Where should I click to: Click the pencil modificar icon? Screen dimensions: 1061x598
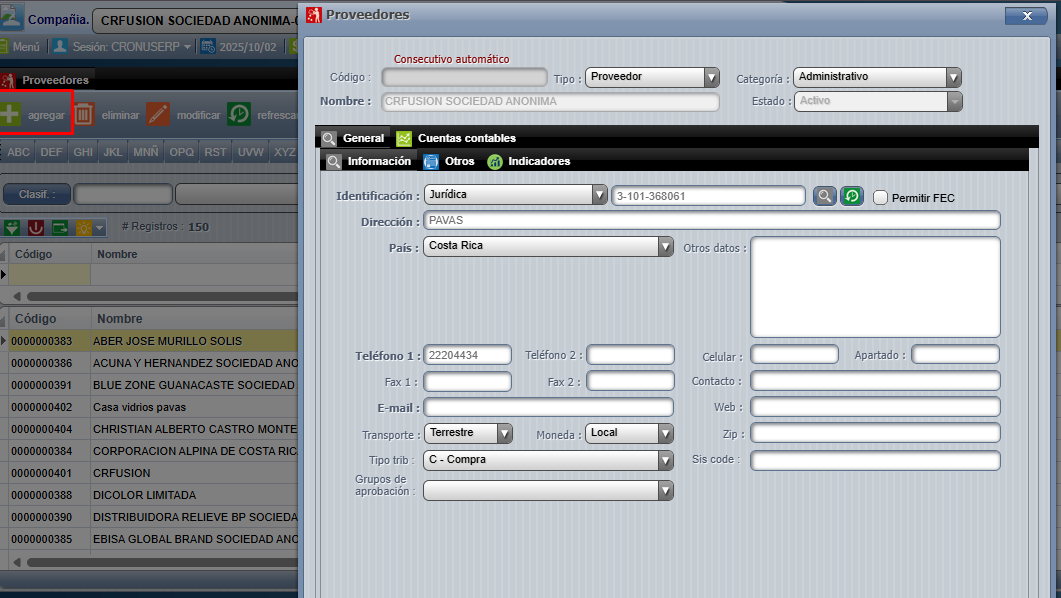pyautogui.click(x=158, y=114)
